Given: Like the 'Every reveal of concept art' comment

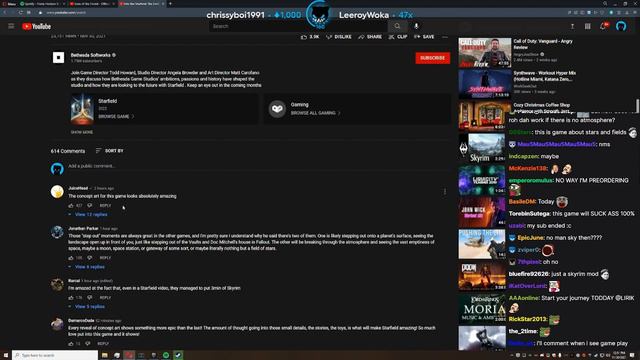Looking at the screenshot, I should click(71, 344).
